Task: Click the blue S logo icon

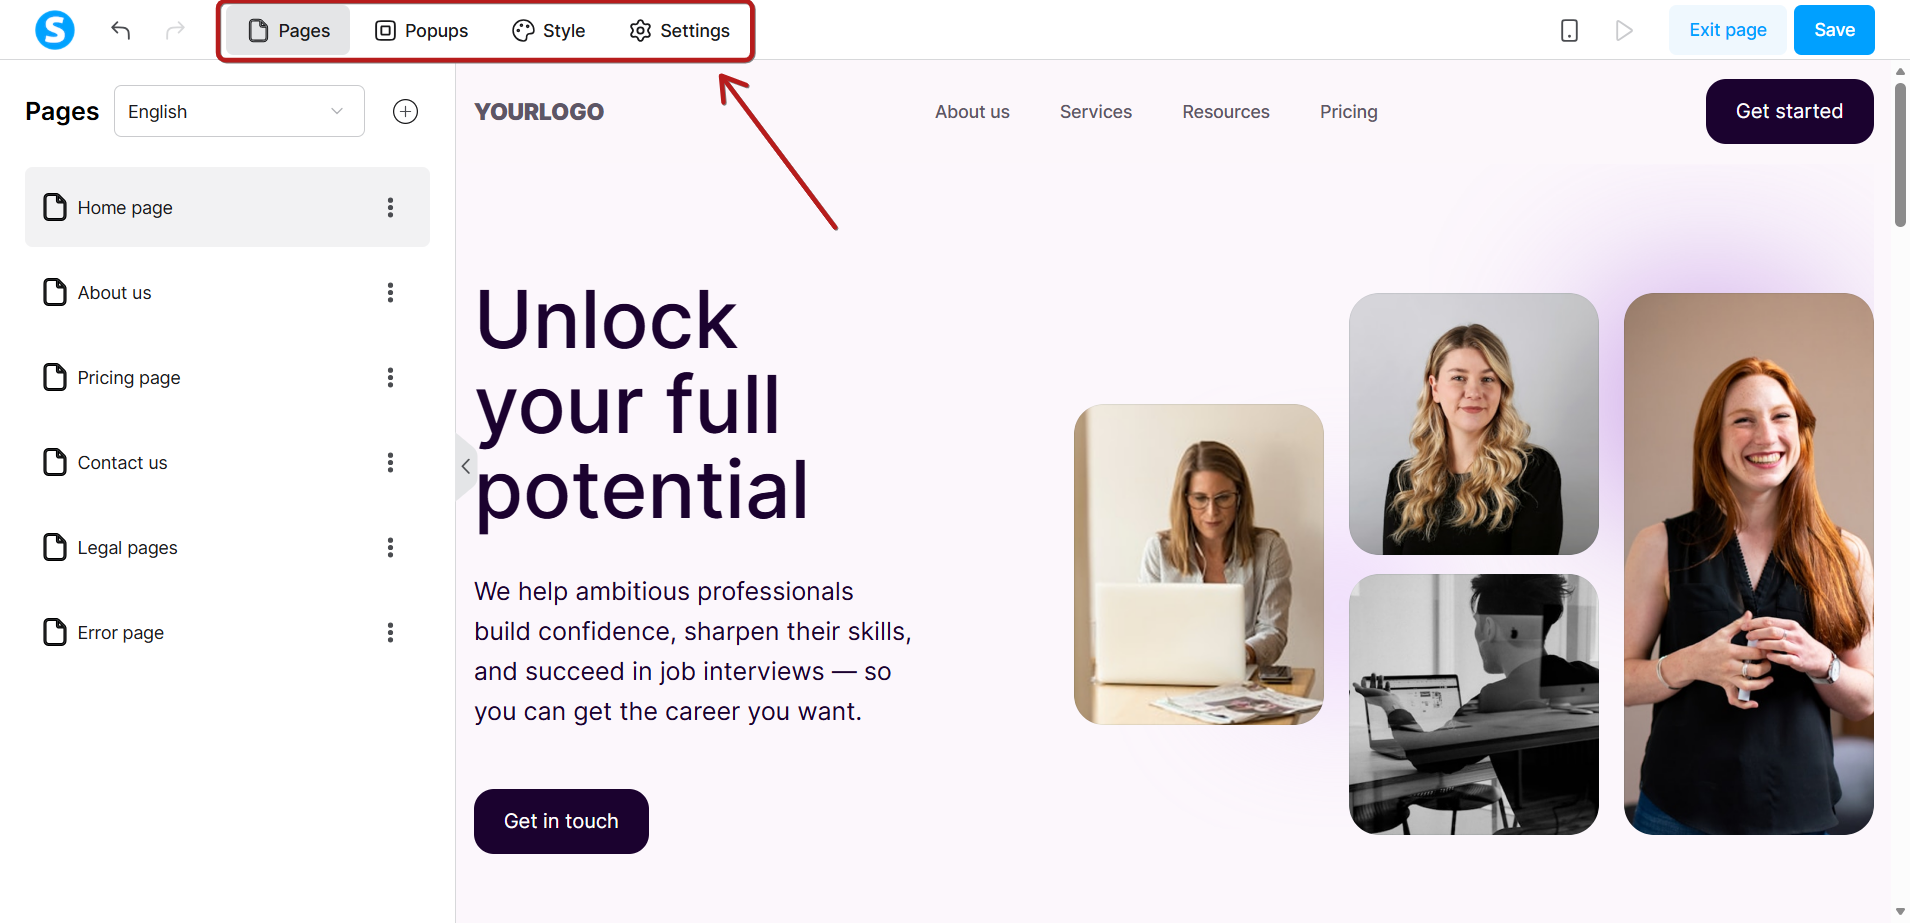Action: [55, 30]
